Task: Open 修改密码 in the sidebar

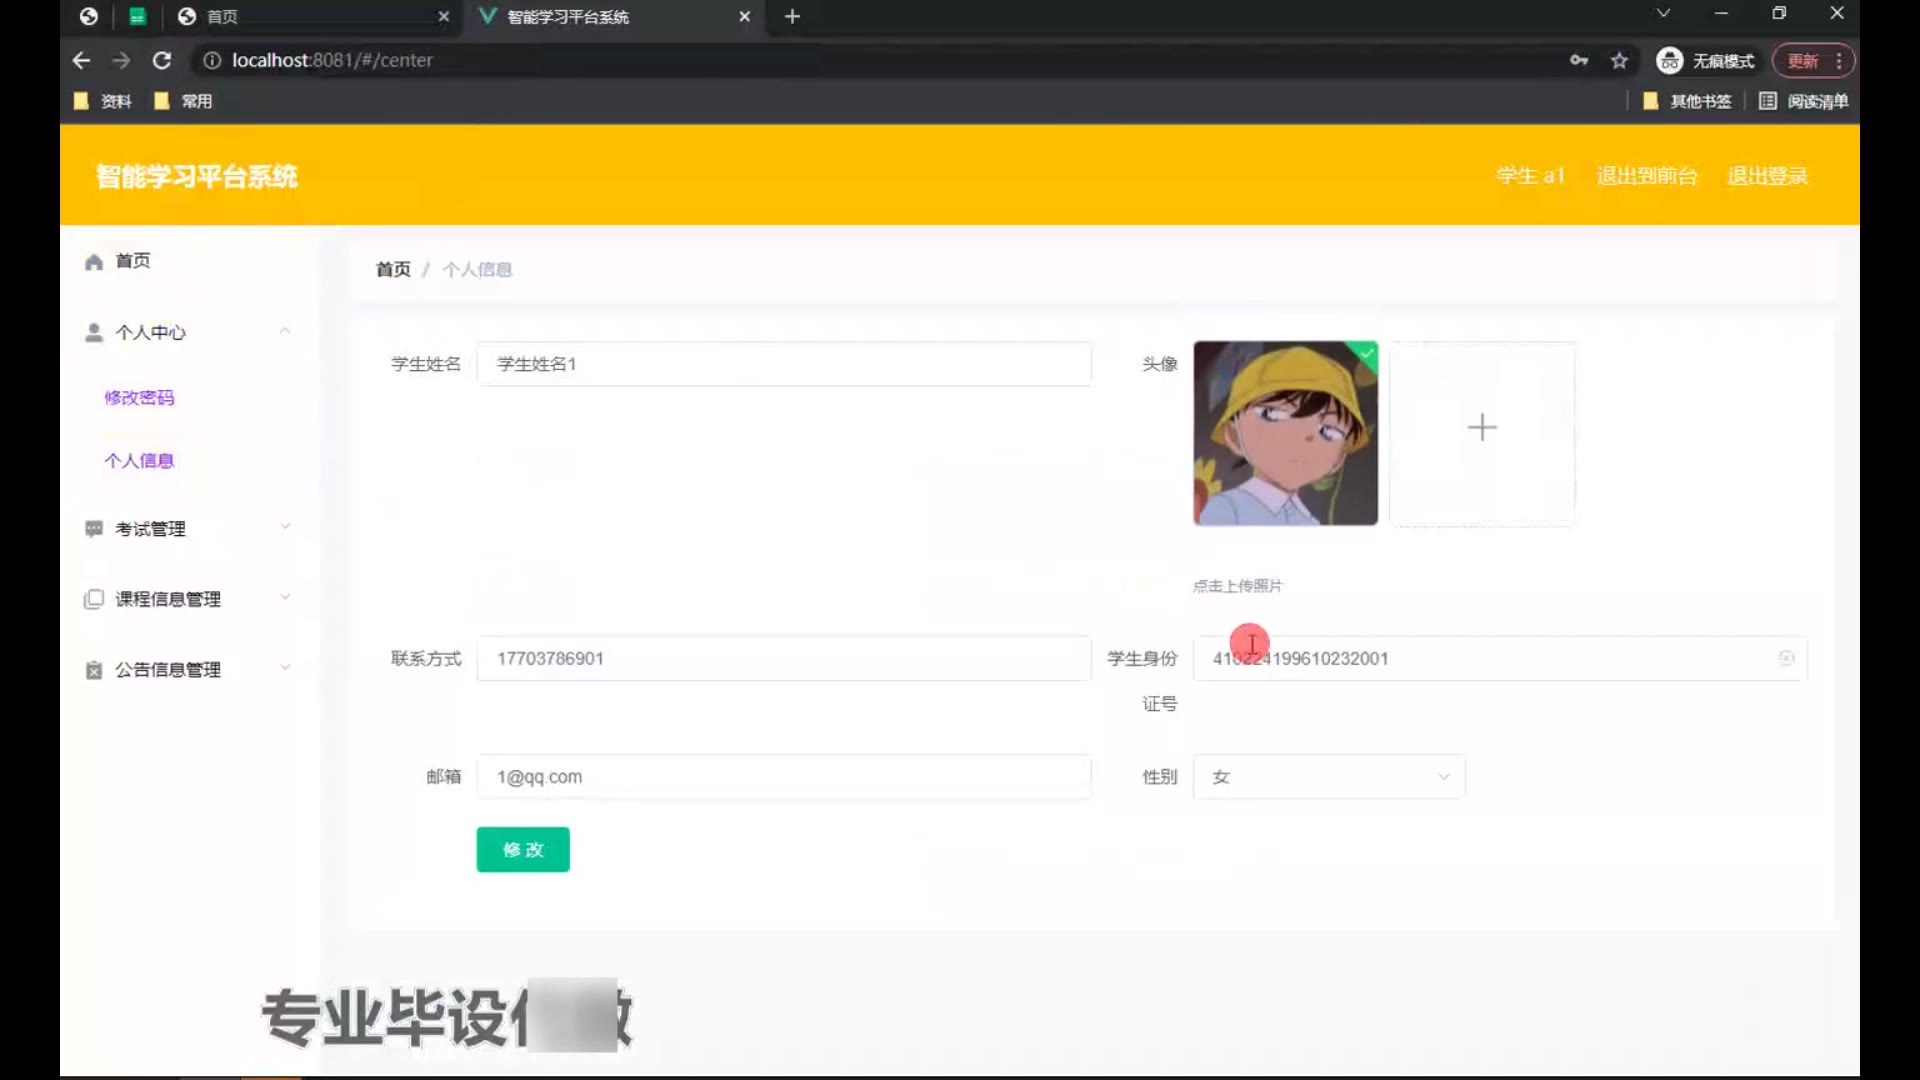Action: tap(139, 398)
